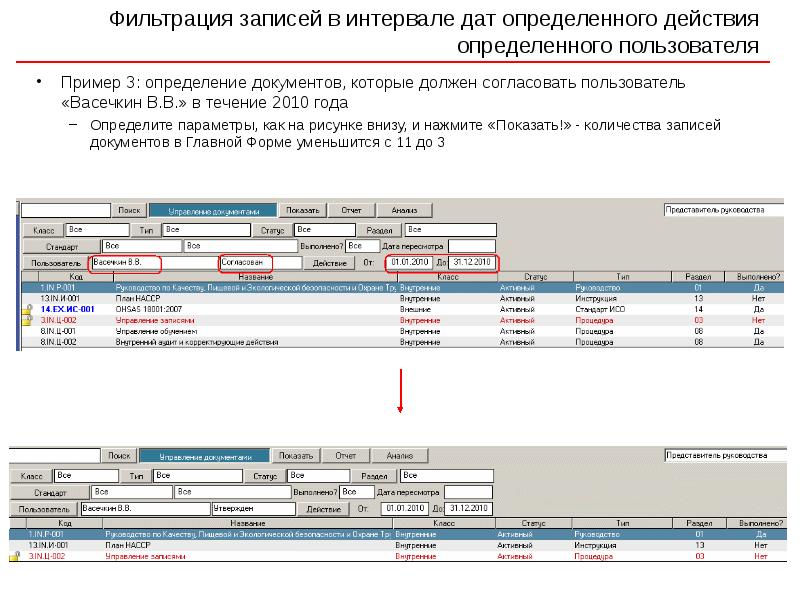The width and height of the screenshot is (800, 600).
Task: Adjust the До date field showing 31.12.2010
Action: 470,262
